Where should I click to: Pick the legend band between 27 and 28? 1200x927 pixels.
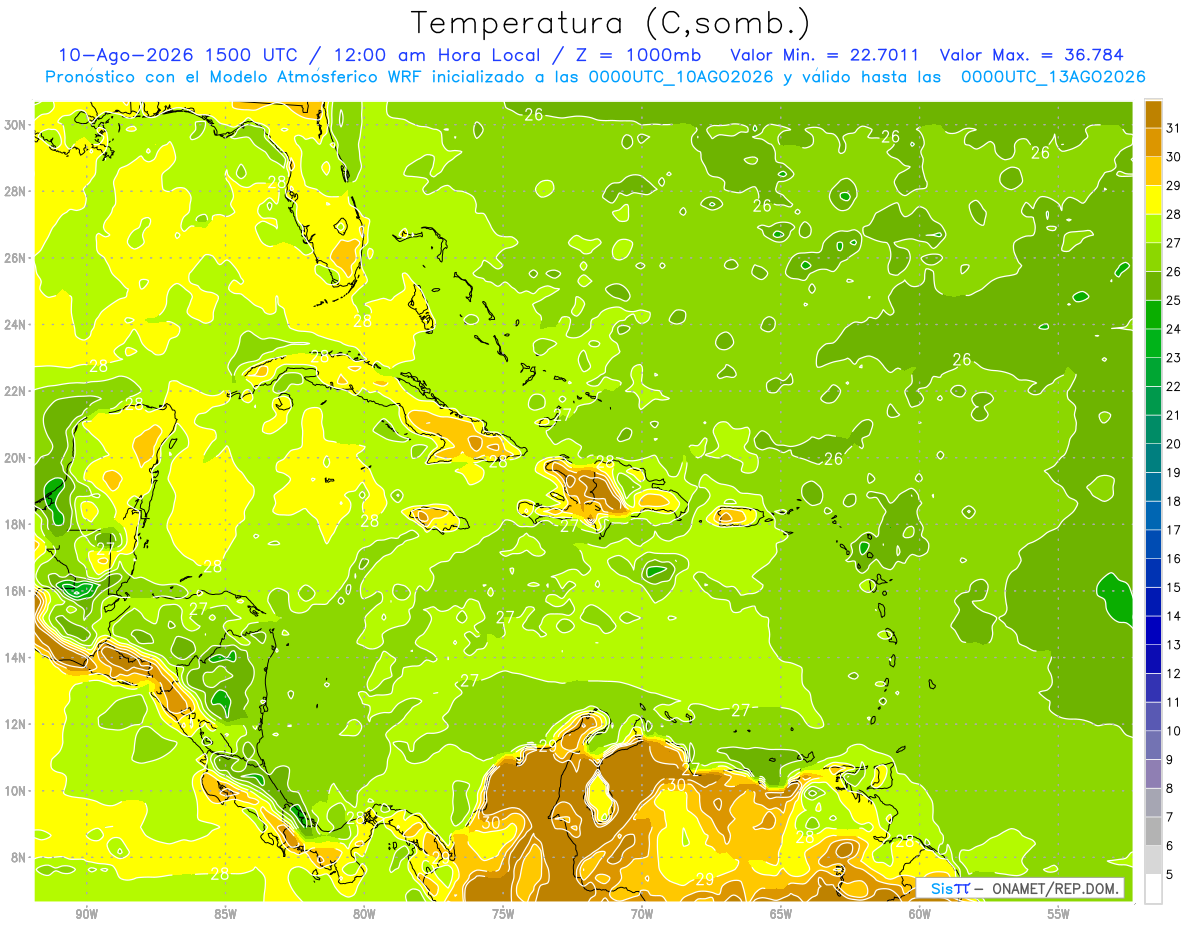pyautogui.click(x=1153, y=229)
